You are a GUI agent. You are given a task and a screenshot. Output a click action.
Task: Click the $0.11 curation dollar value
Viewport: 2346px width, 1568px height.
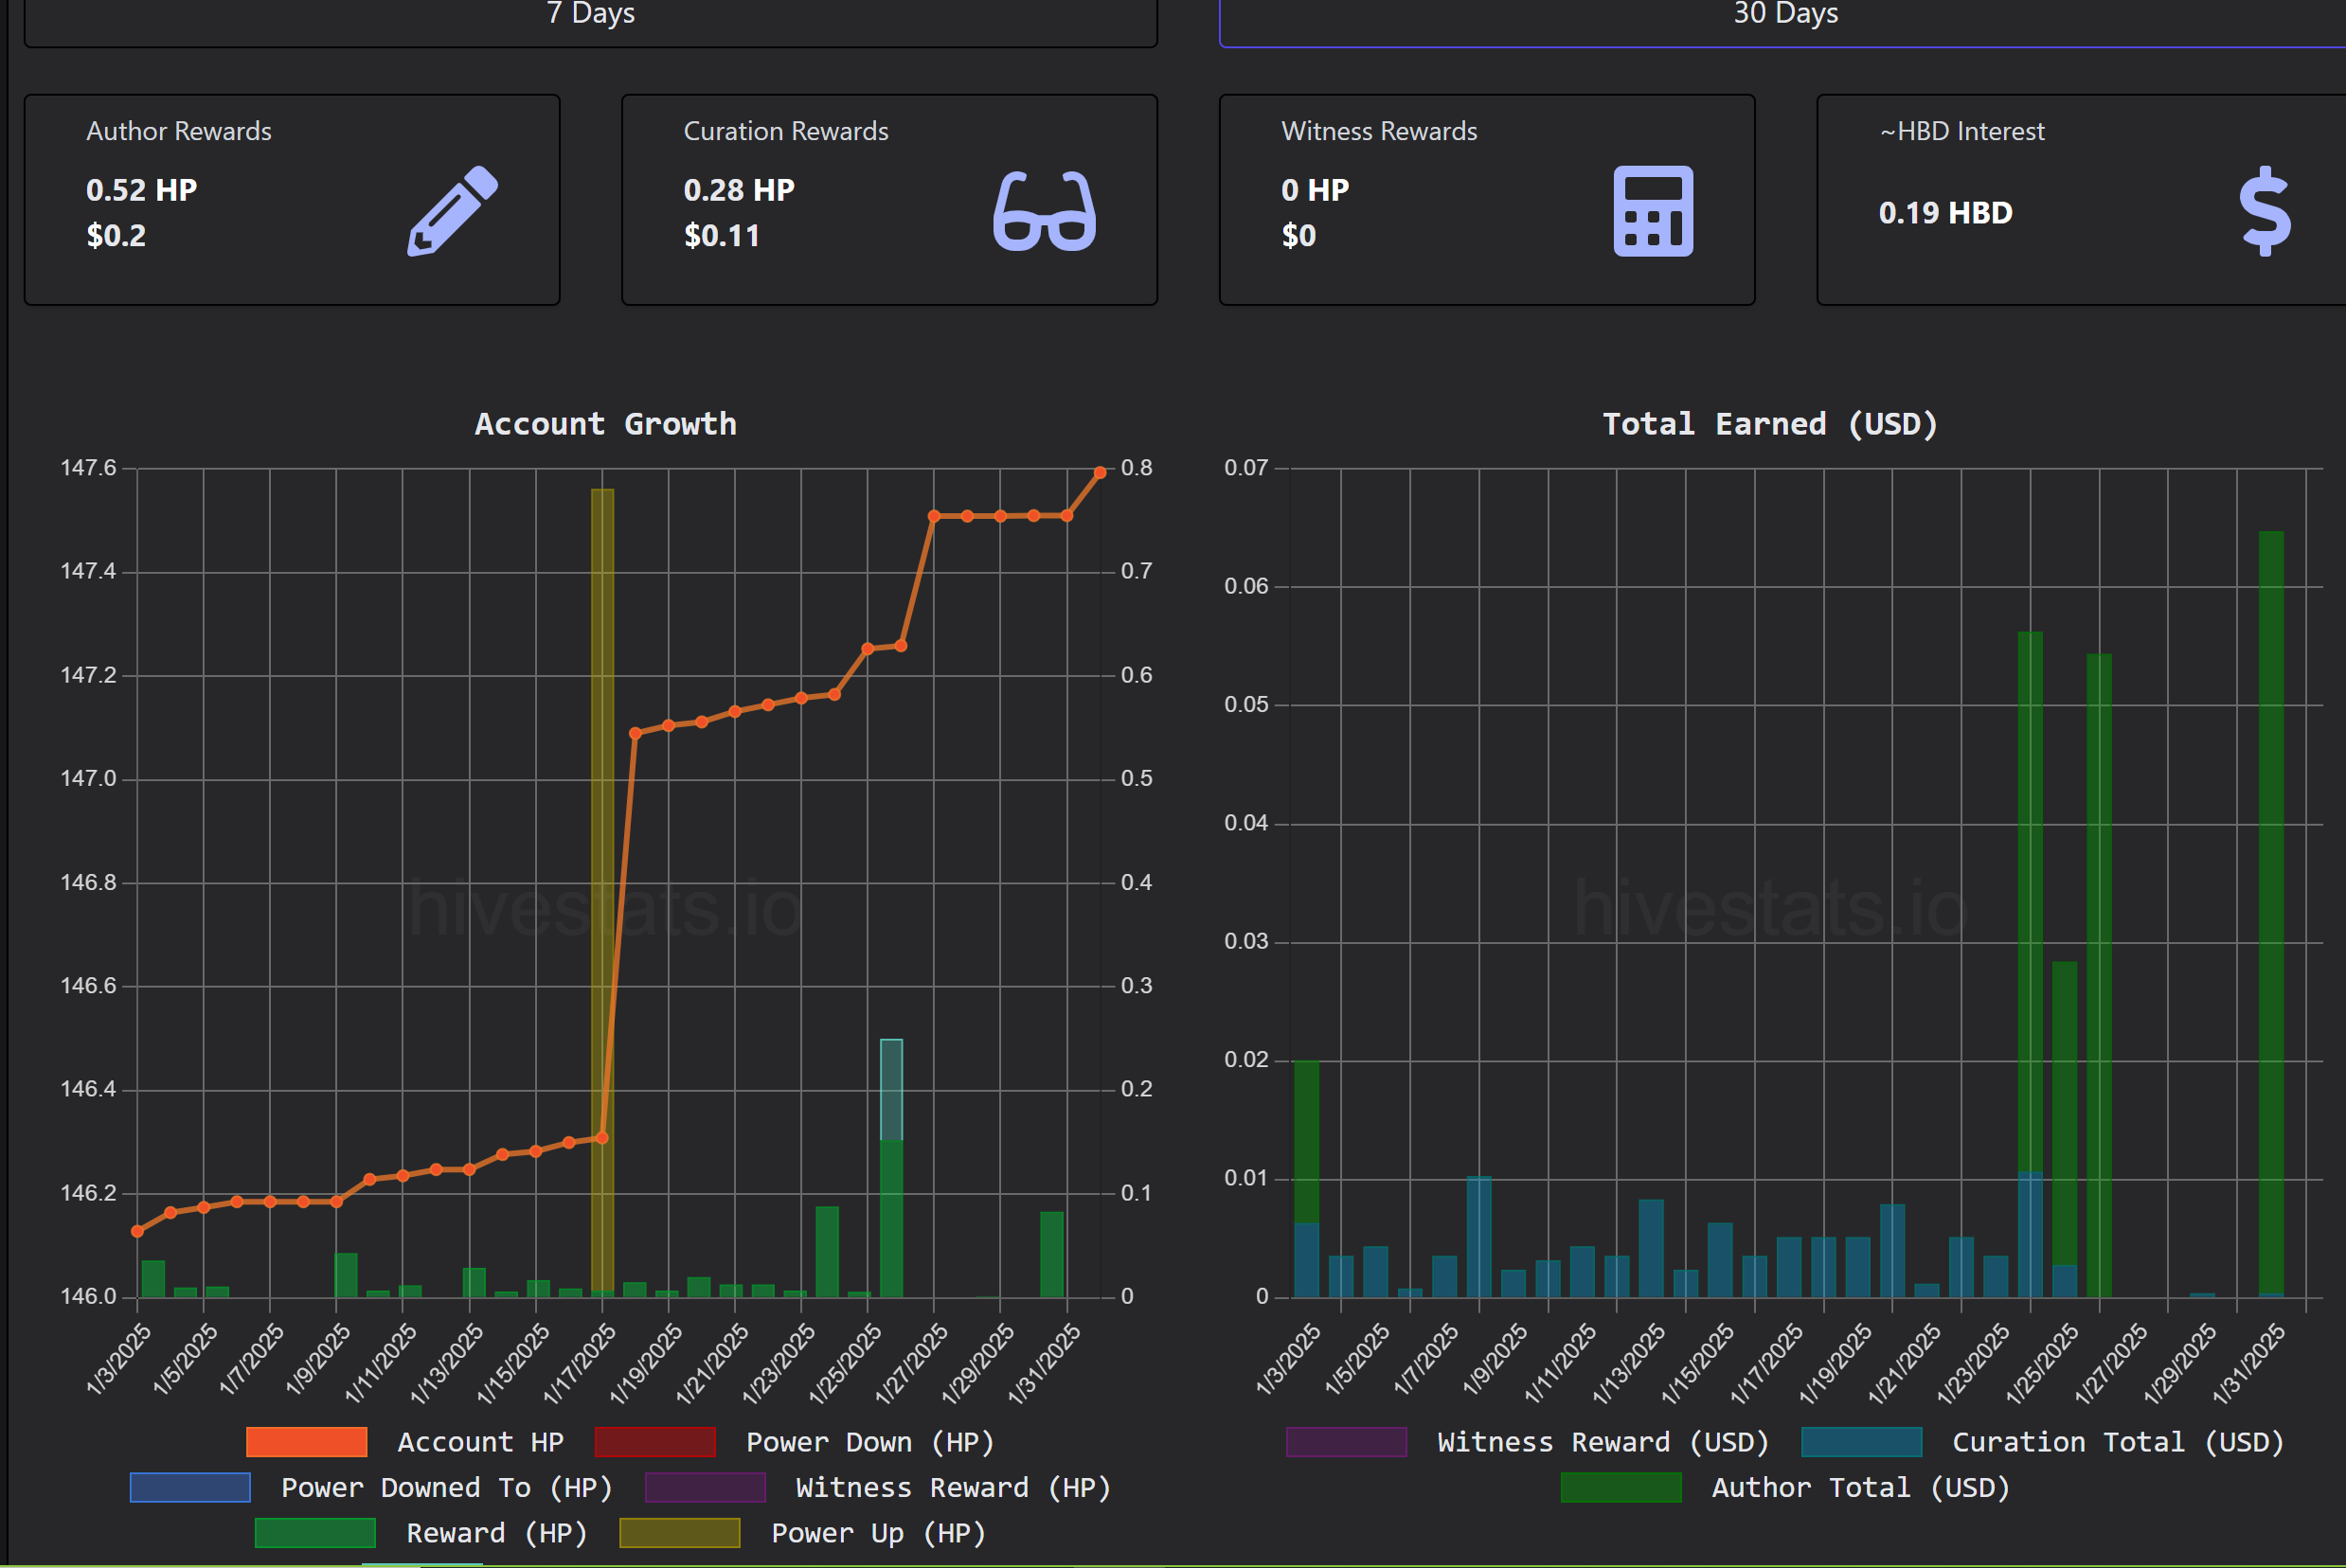point(722,236)
